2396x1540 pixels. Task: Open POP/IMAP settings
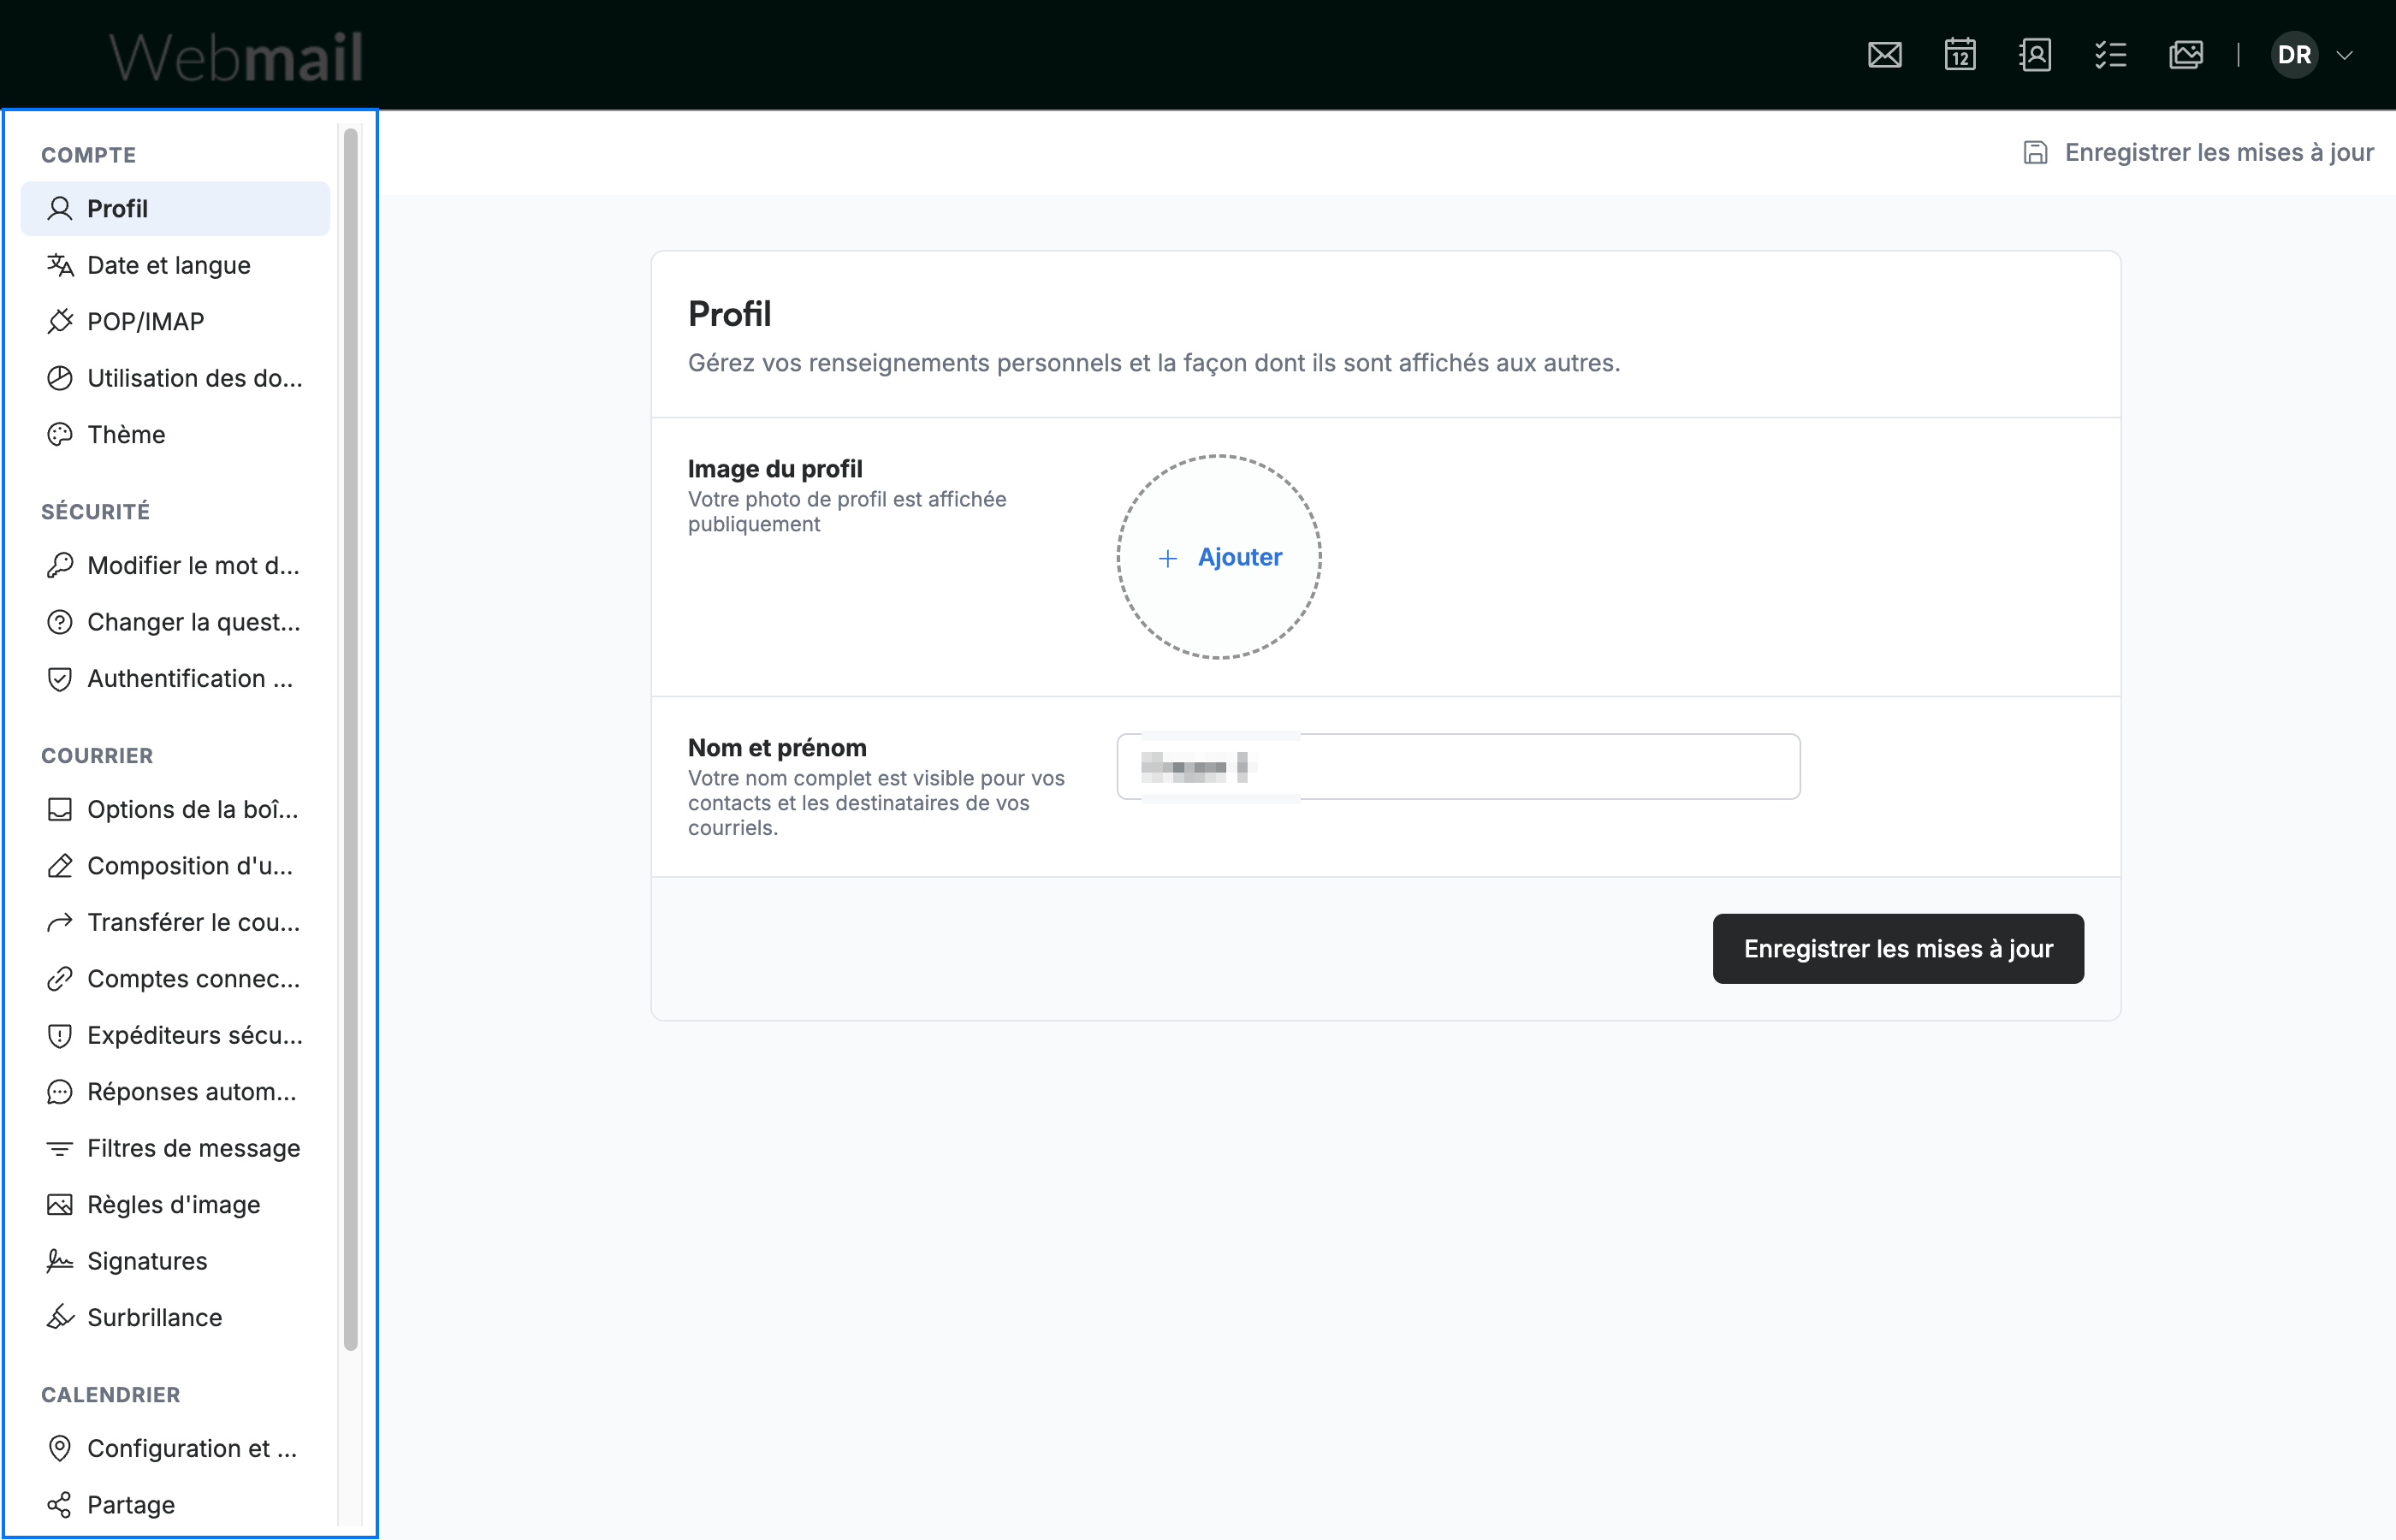click(175, 321)
